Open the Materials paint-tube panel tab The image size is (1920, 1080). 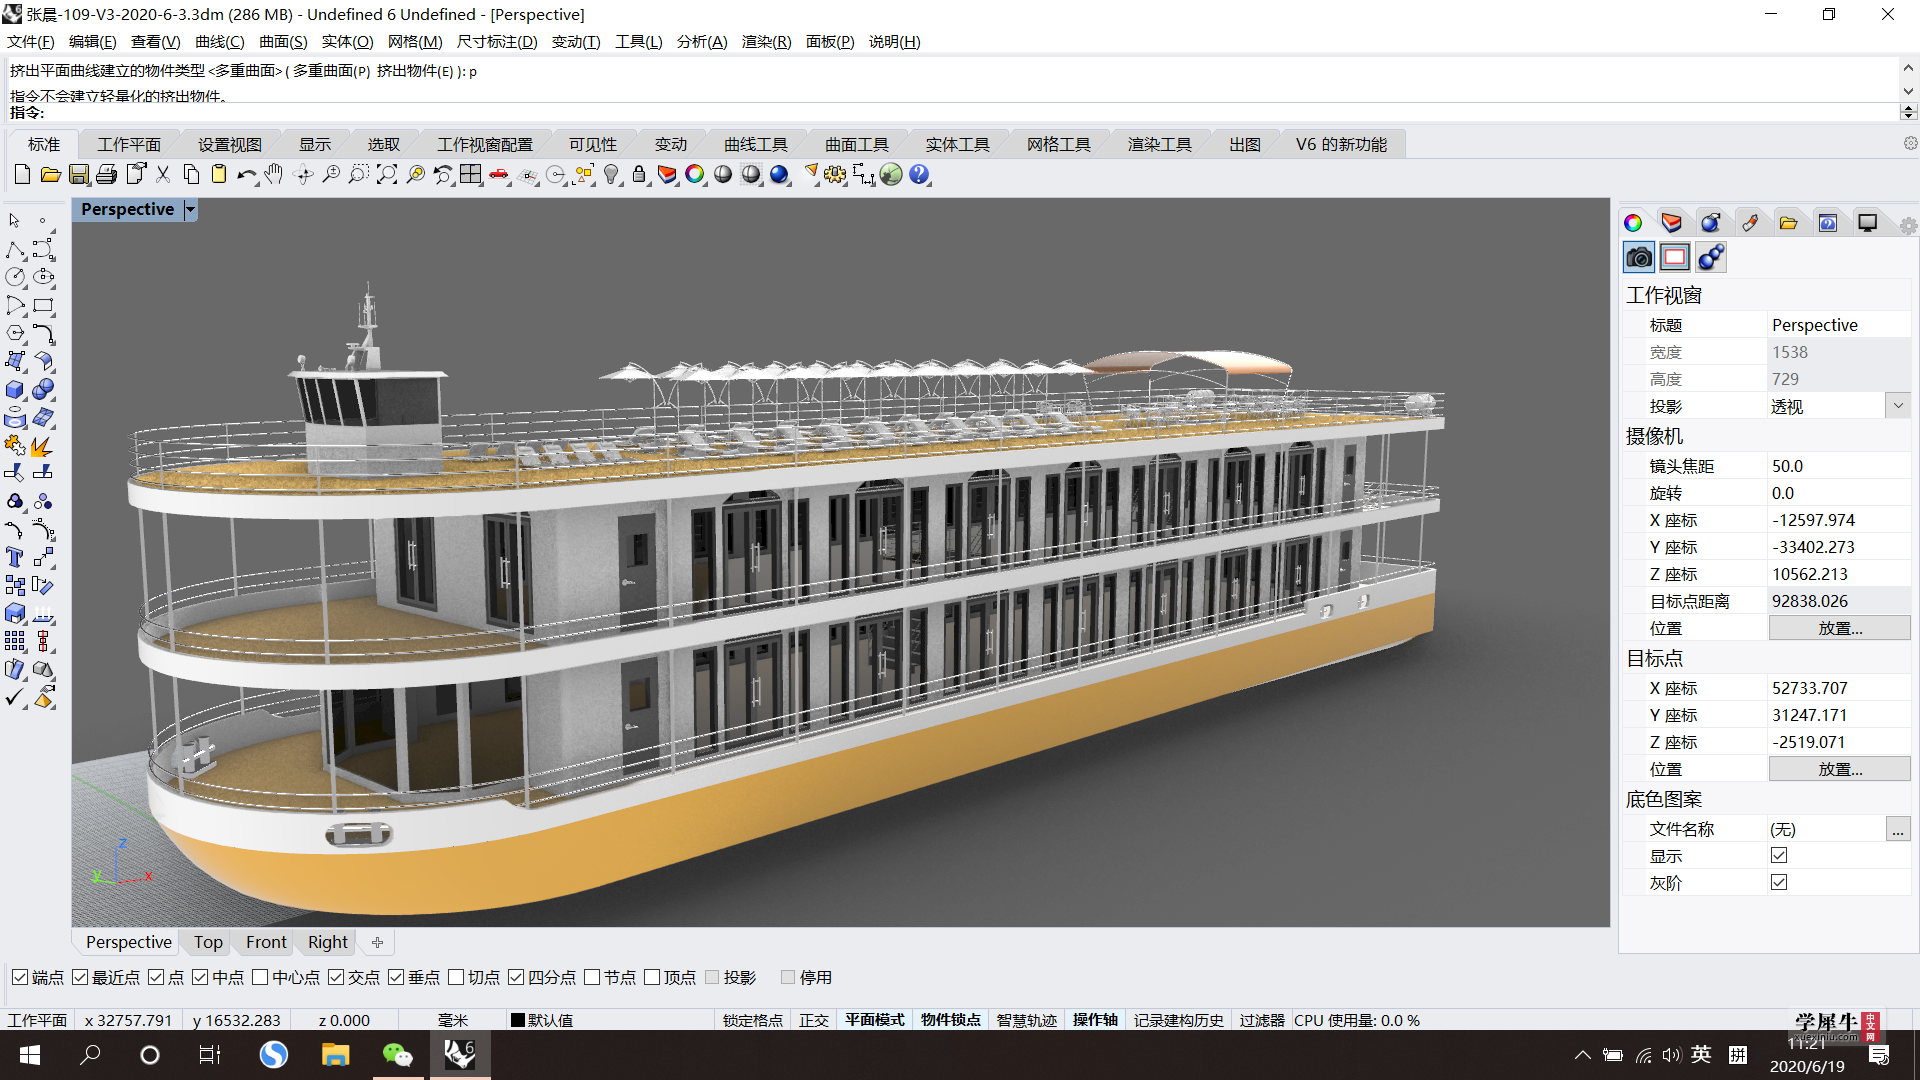point(1750,223)
